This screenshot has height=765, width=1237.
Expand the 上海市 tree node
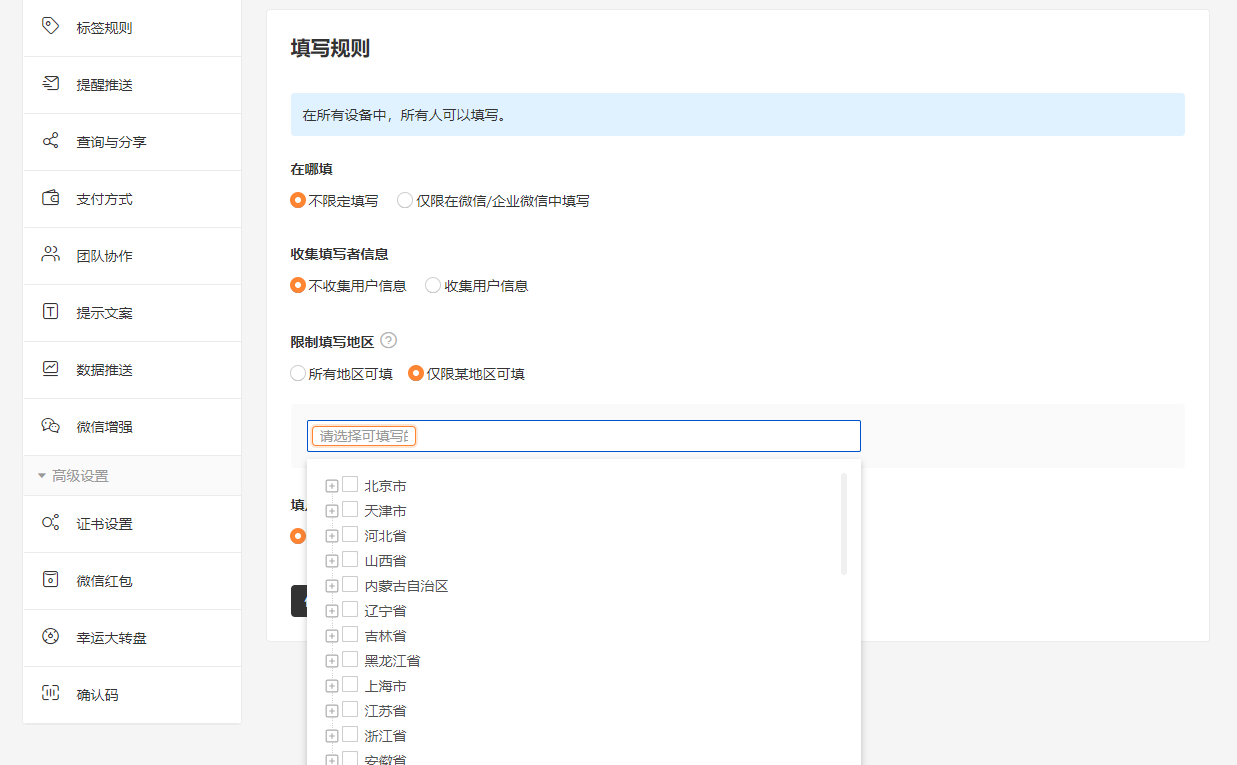click(332, 686)
